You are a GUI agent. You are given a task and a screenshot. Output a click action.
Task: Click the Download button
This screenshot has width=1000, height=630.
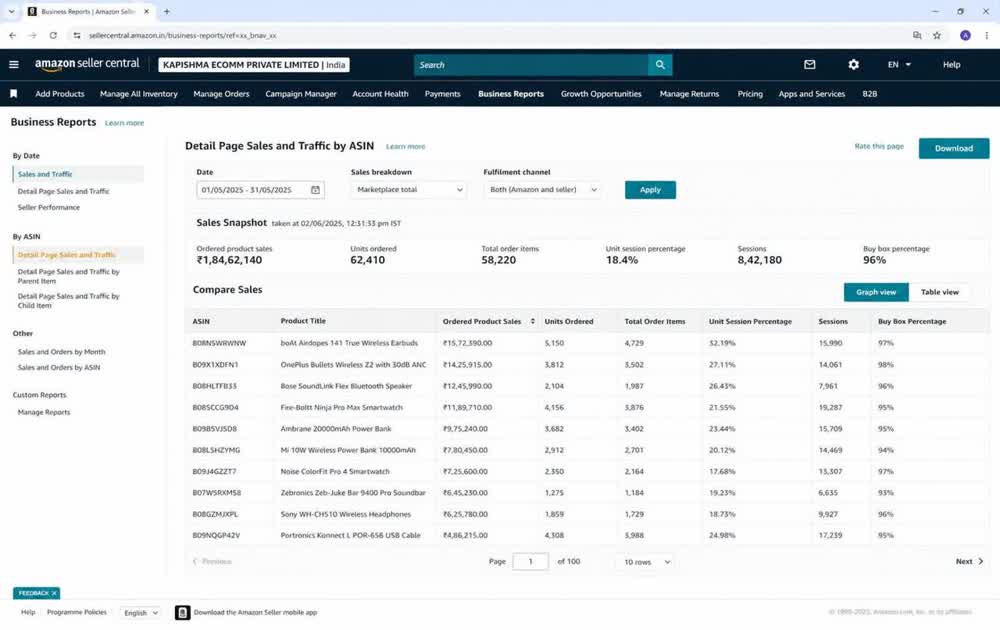953,148
